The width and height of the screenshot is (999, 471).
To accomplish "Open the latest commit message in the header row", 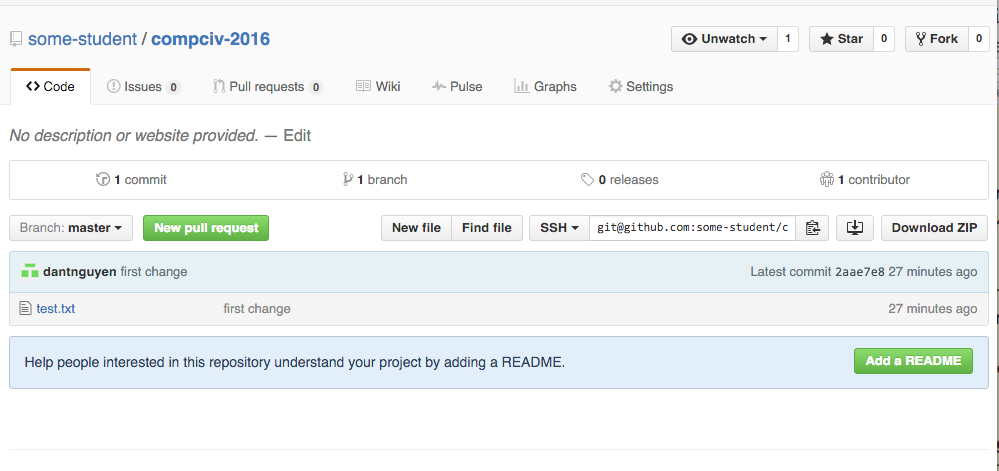I will coord(154,272).
